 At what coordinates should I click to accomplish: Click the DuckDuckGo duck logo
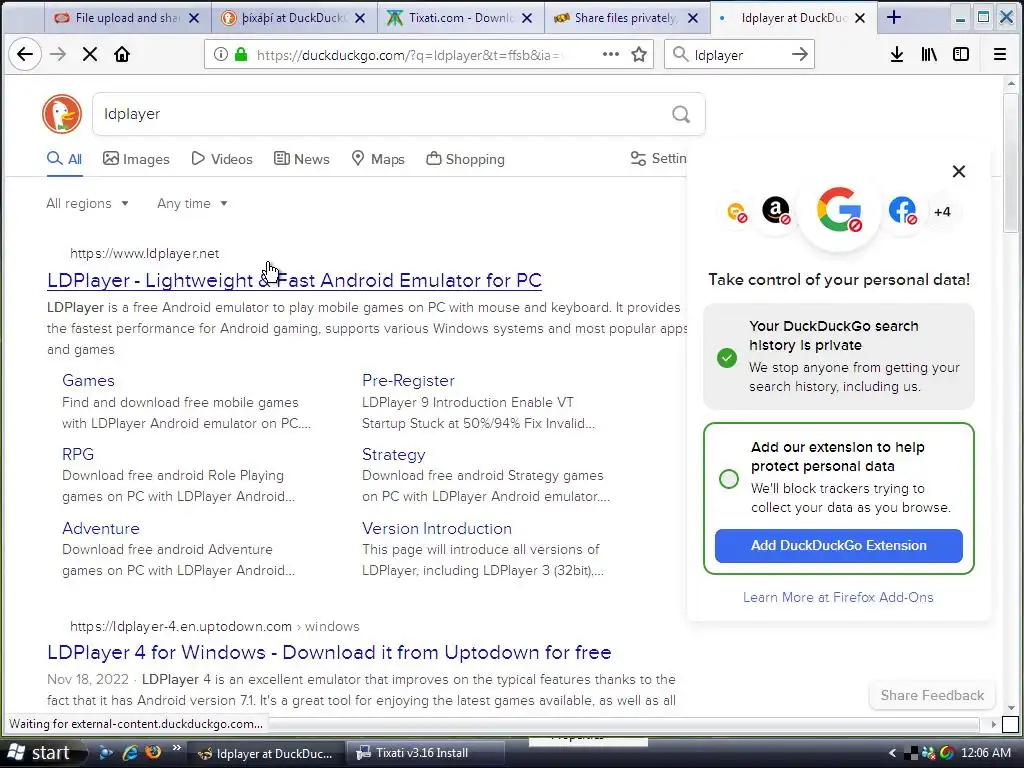pos(62,114)
